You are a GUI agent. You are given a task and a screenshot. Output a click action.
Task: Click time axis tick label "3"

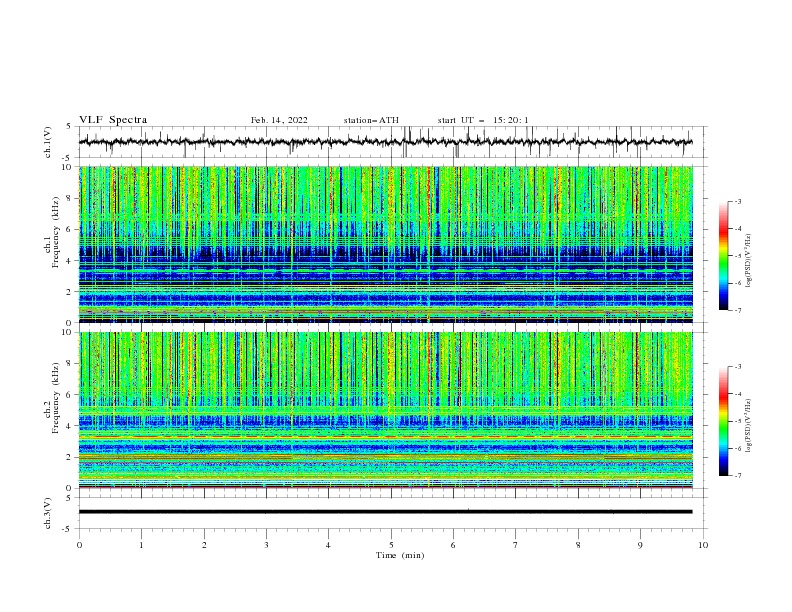pos(266,545)
